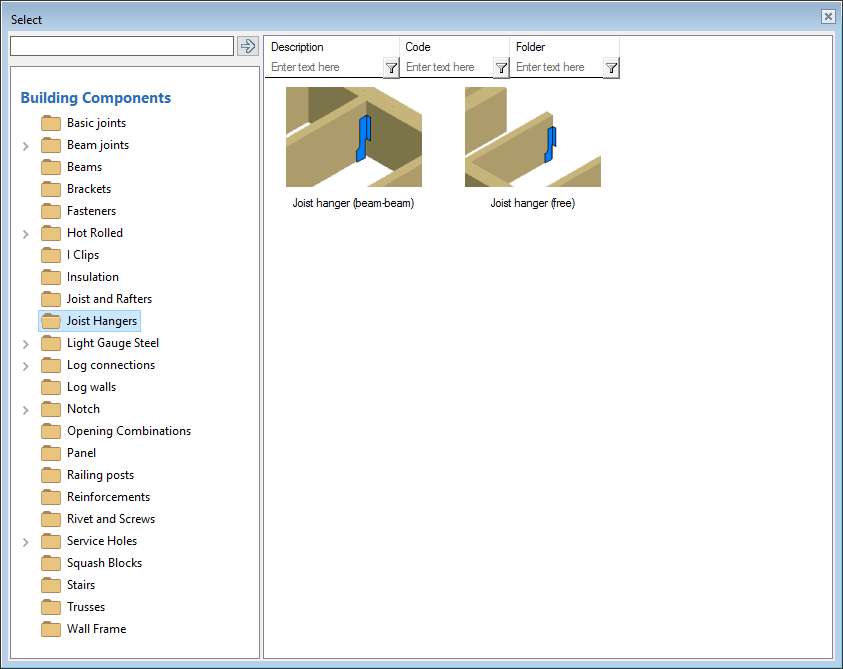
Task: Click the Trusses folder icon
Action: 51,607
